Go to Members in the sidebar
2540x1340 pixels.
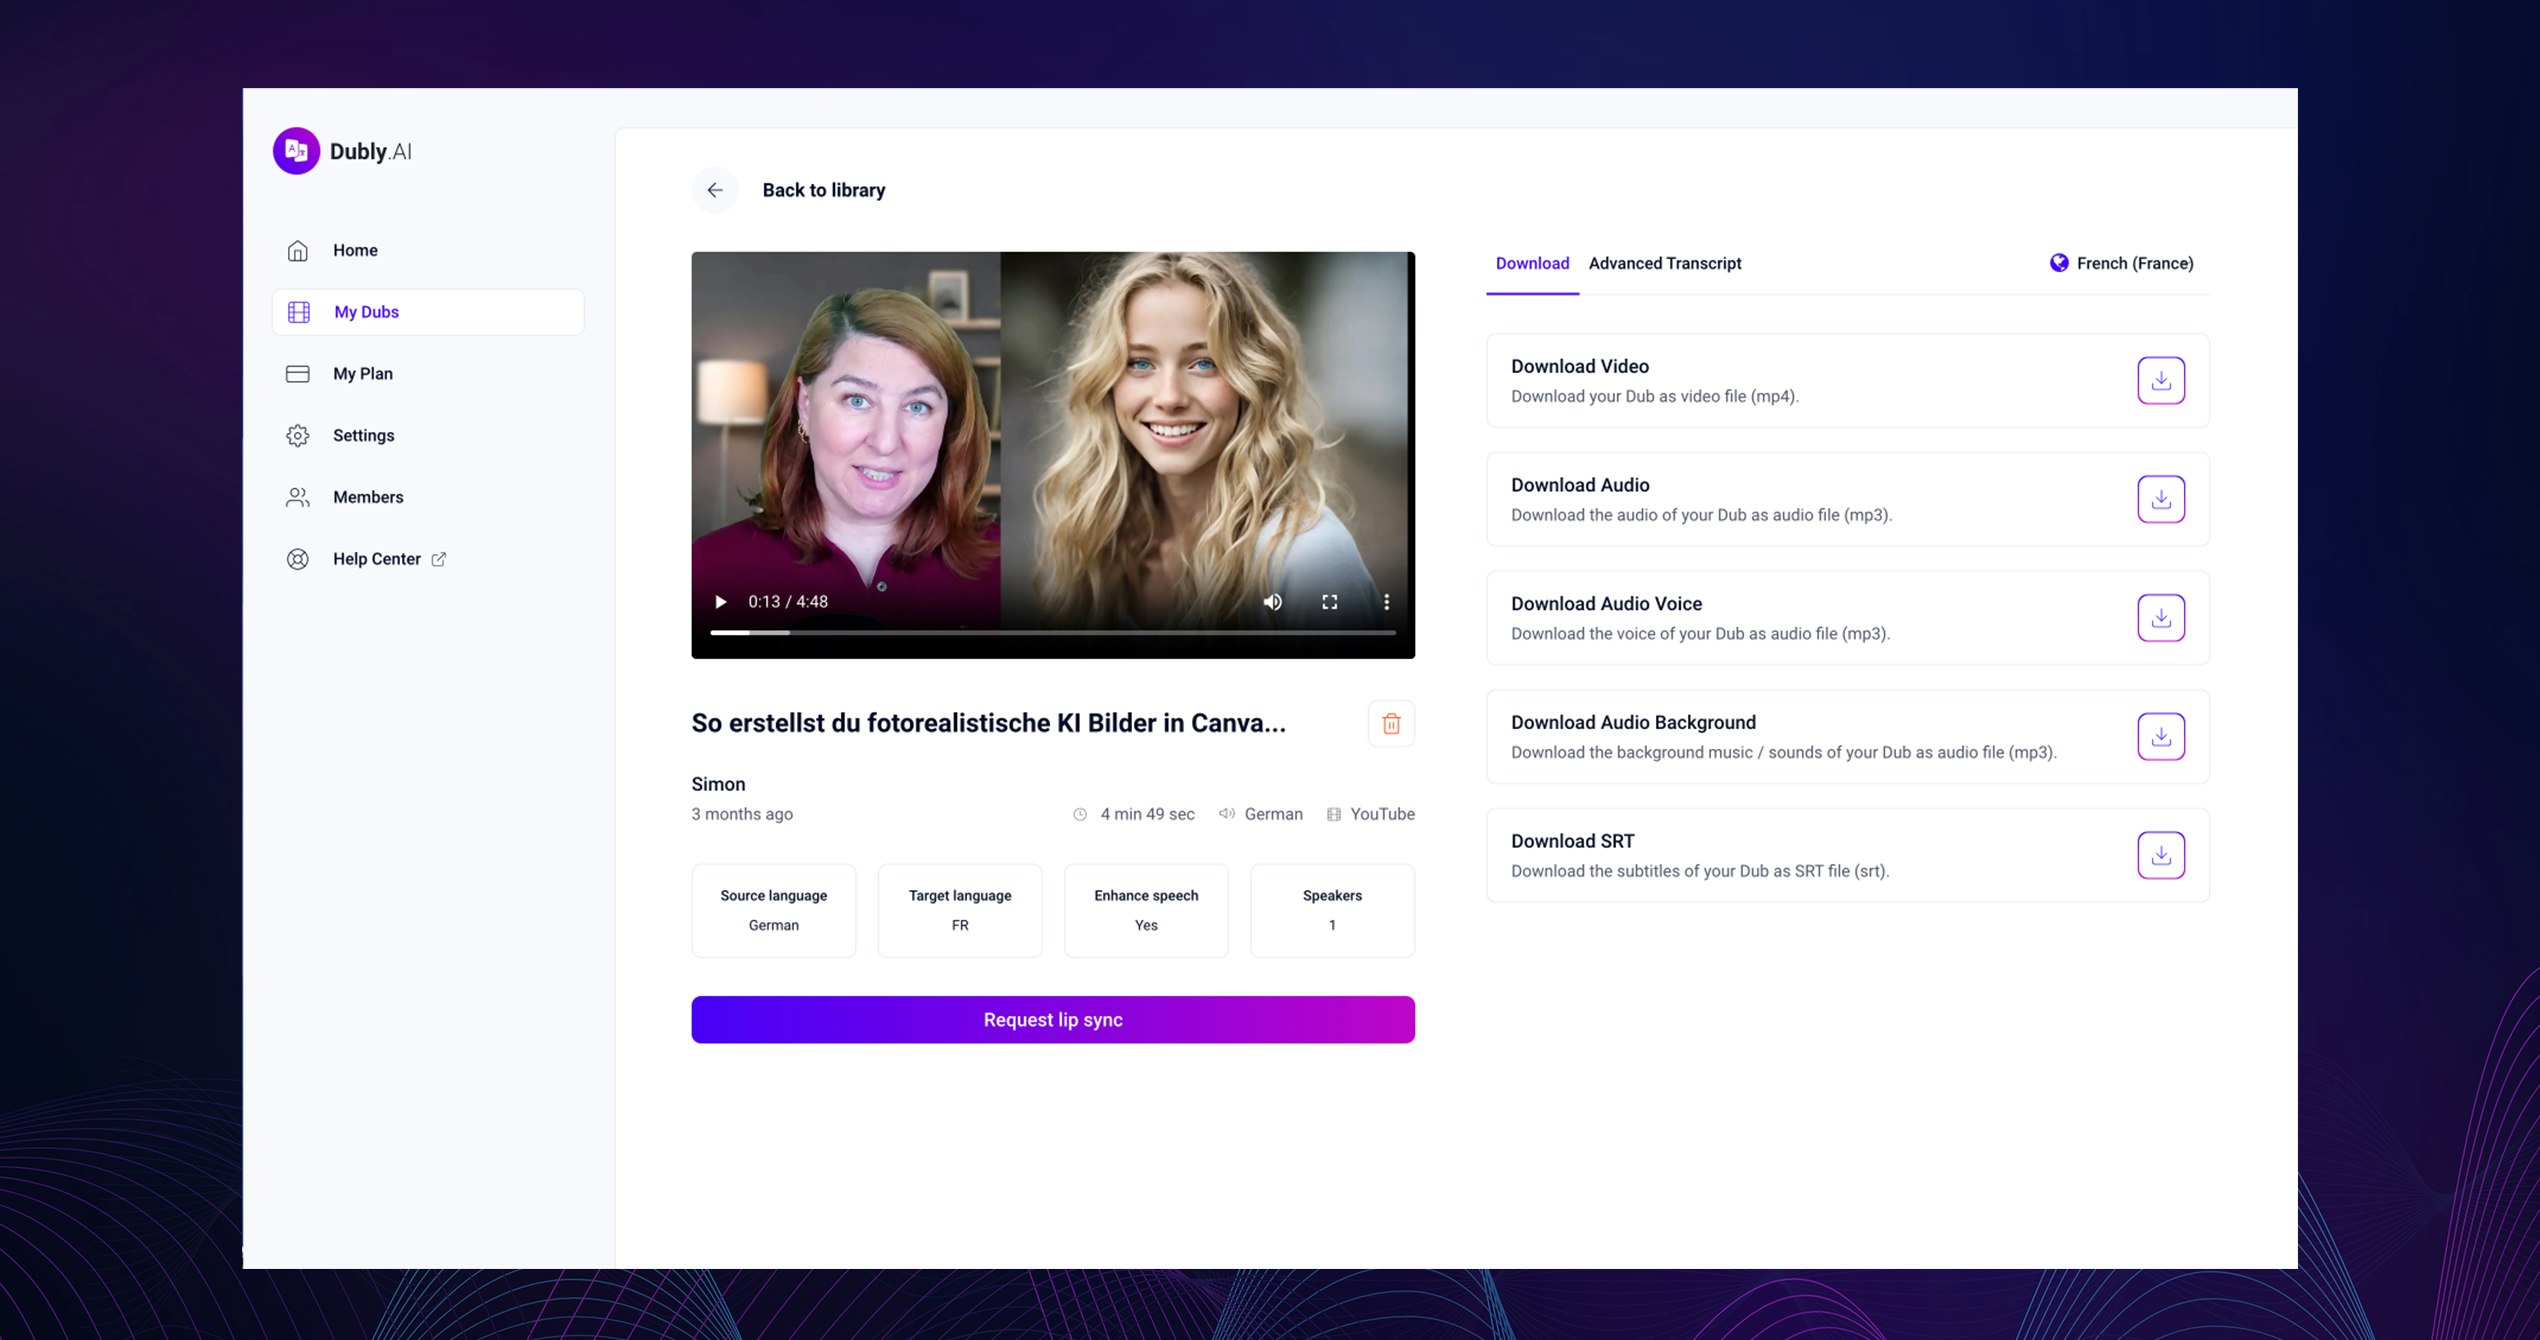pos(367,497)
